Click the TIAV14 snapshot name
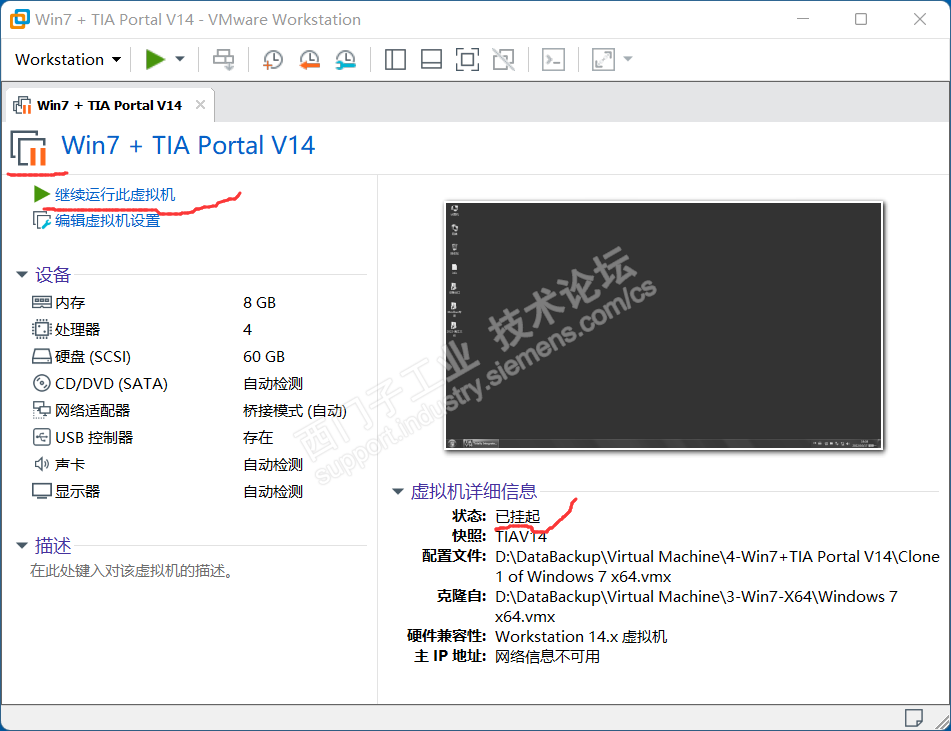 [521, 536]
